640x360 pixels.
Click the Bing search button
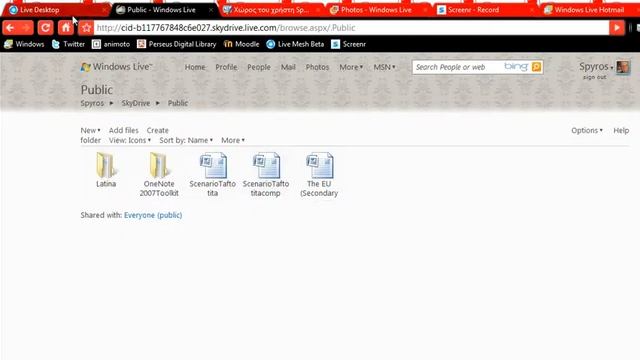click(x=536, y=67)
